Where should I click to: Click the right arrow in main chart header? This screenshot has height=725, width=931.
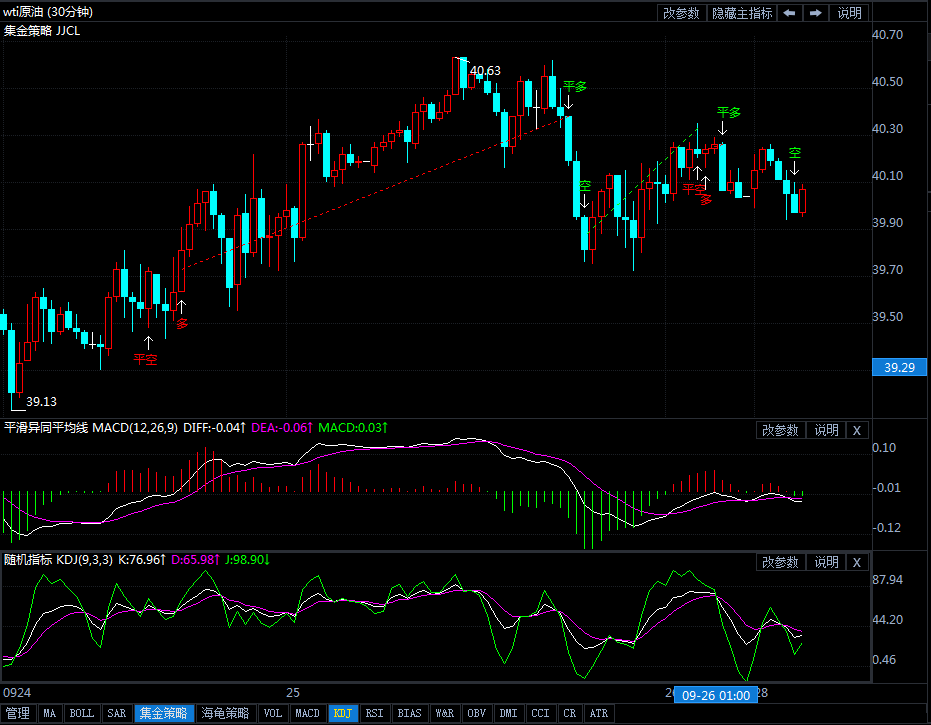(x=816, y=13)
